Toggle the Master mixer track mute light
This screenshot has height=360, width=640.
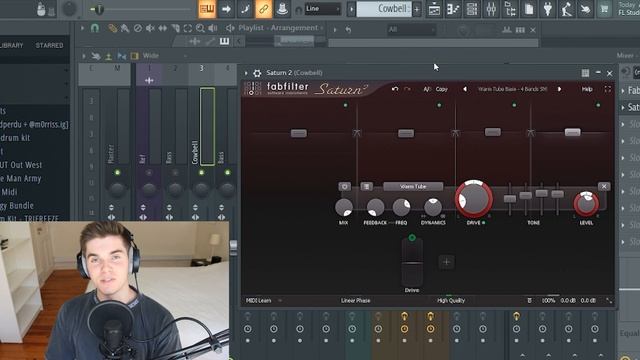(117, 173)
